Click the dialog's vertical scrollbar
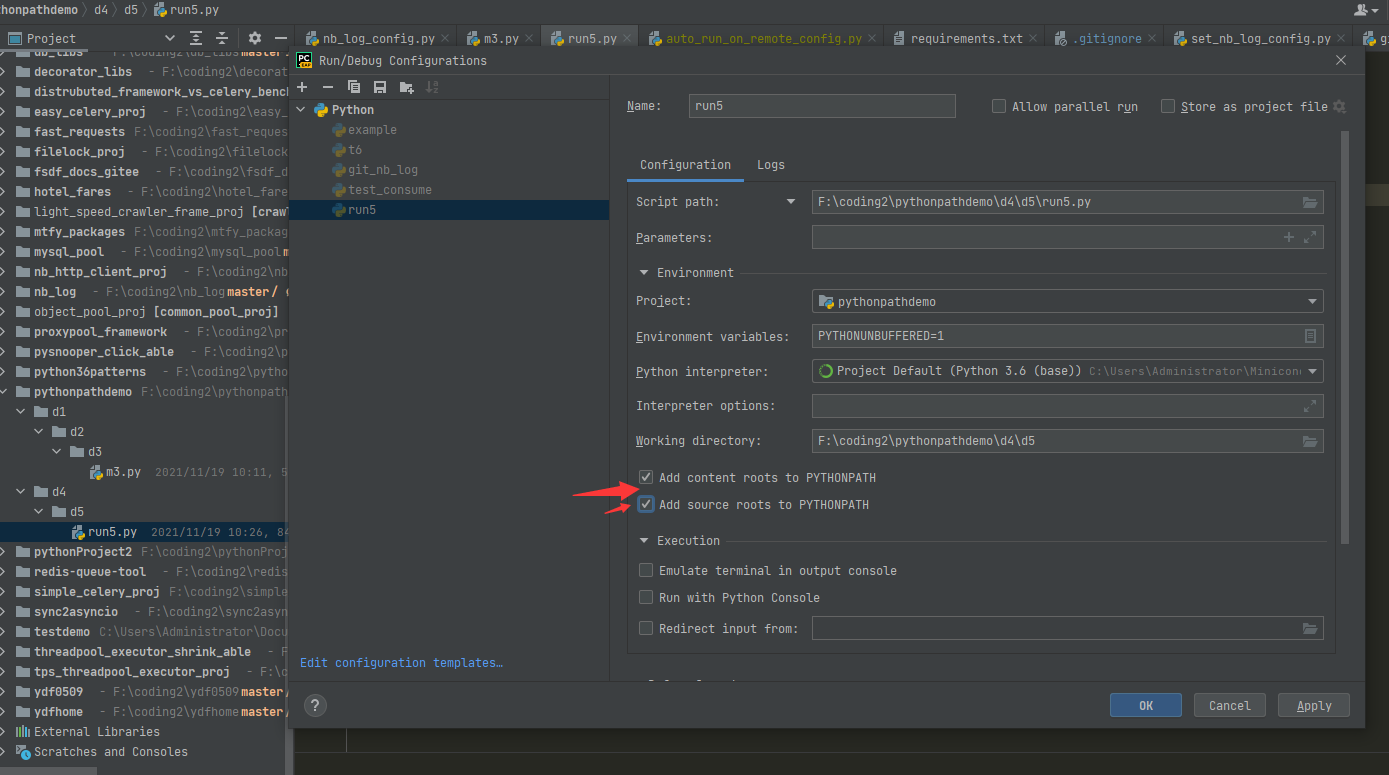Screen dimensions: 1389x775 pyautogui.click(x=1345, y=338)
